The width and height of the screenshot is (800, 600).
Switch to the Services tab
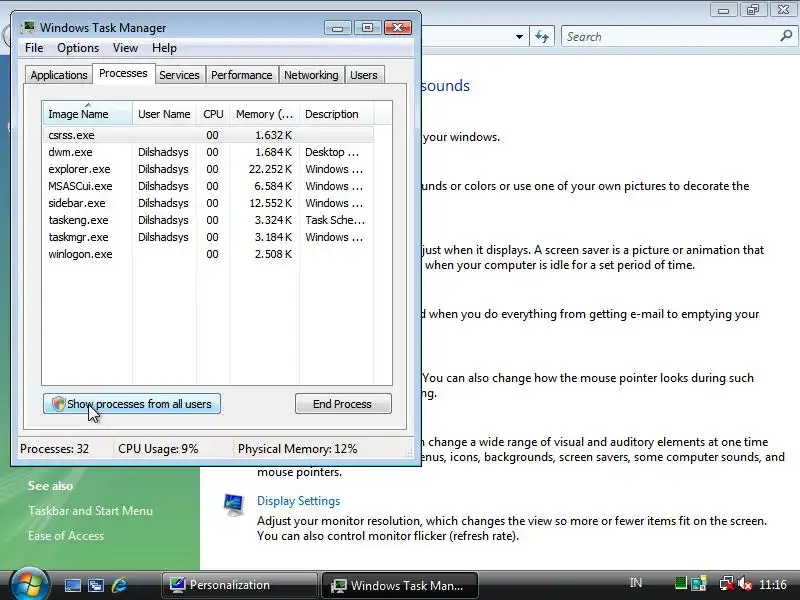pos(179,75)
